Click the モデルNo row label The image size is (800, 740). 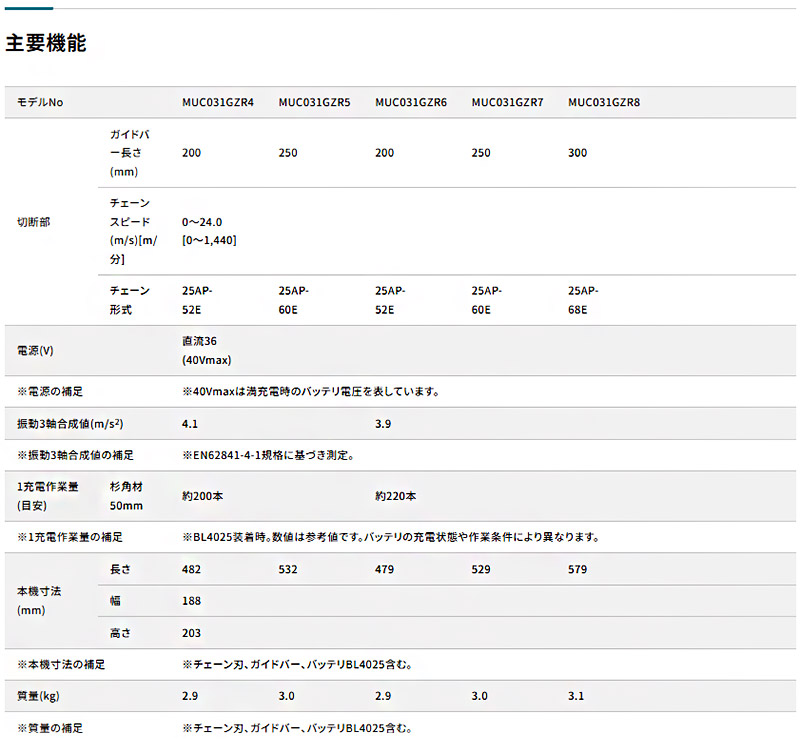40,102
